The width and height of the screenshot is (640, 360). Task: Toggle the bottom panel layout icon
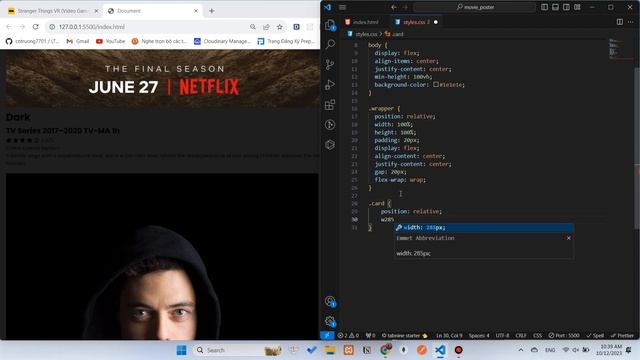coord(556,7)
